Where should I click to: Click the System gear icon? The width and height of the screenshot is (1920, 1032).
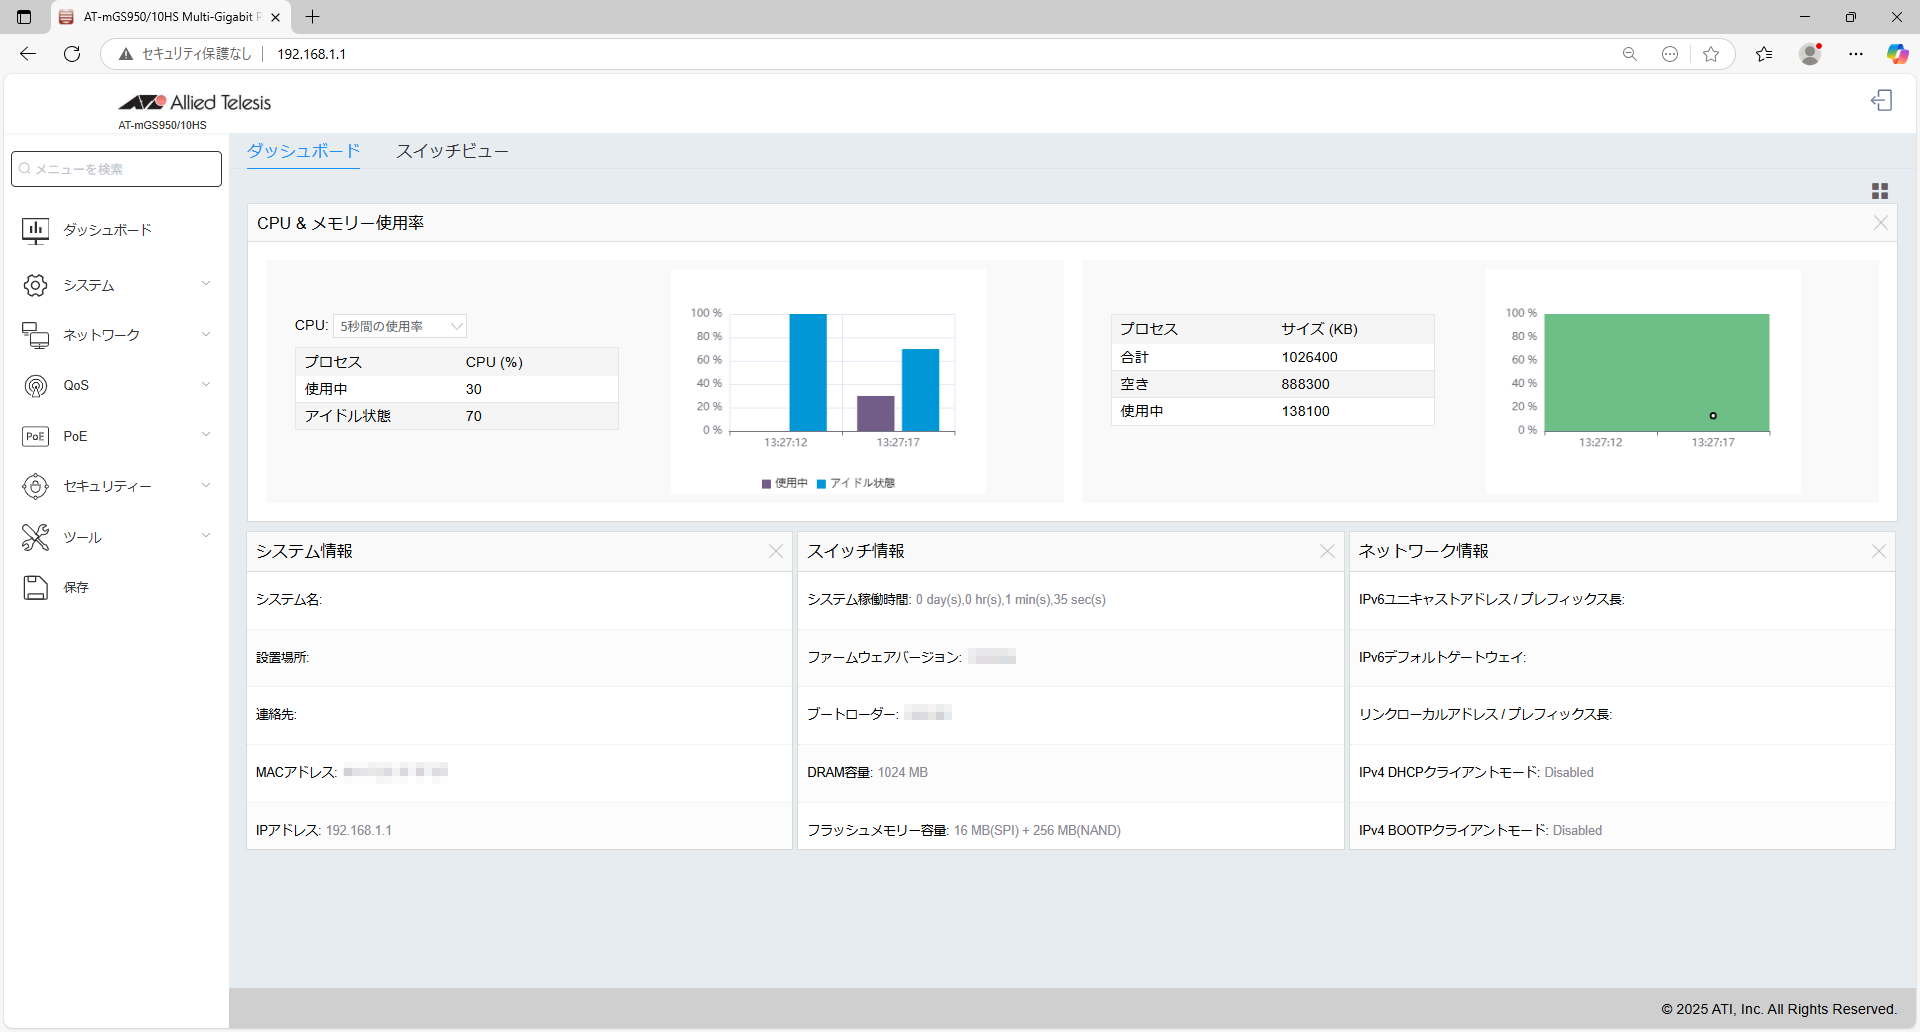coord(35,286)
